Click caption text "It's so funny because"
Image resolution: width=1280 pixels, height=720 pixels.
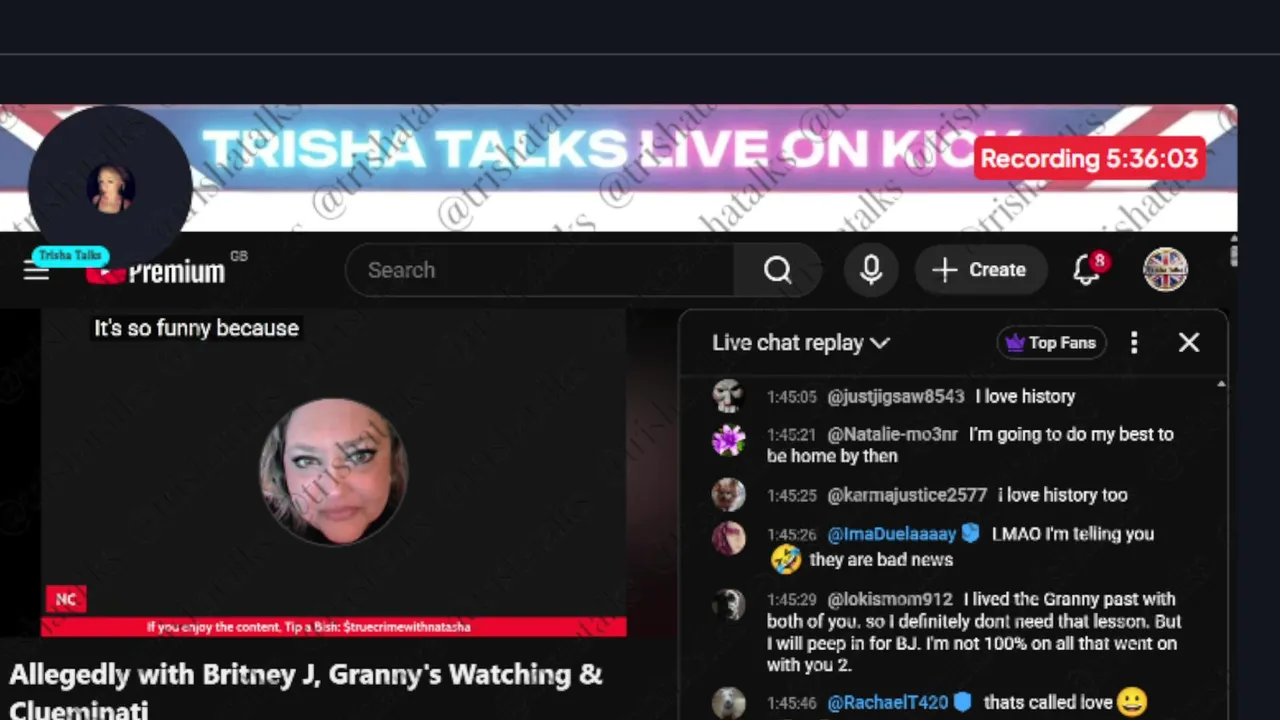(x=196, y=328)
